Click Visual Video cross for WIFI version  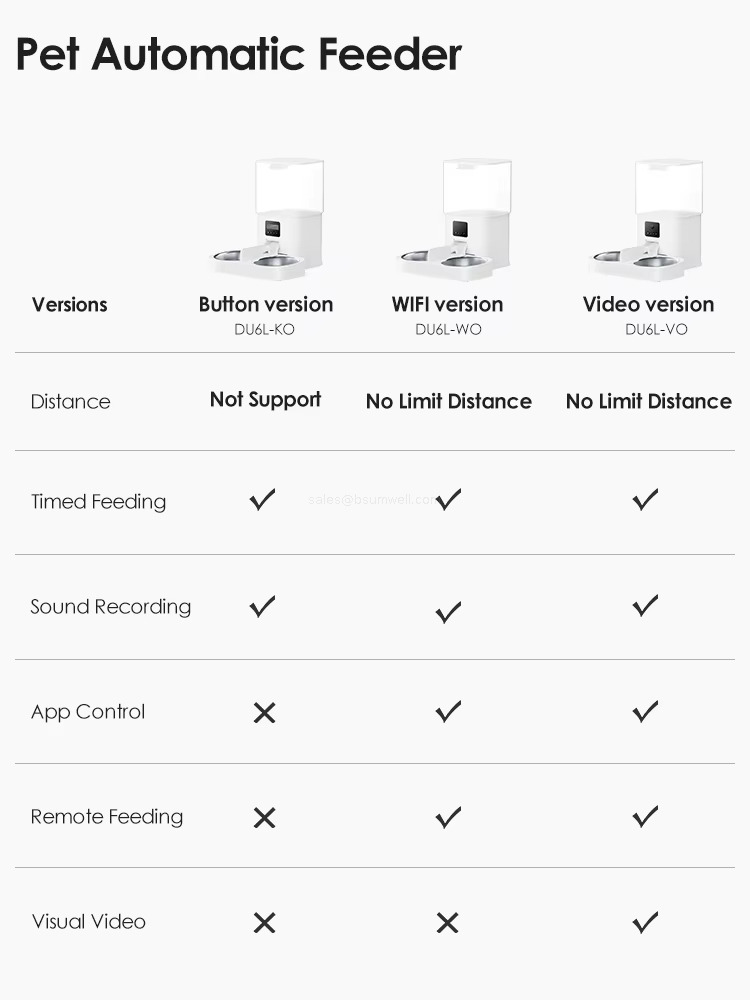pyautogui.click(x=447, y=923)
